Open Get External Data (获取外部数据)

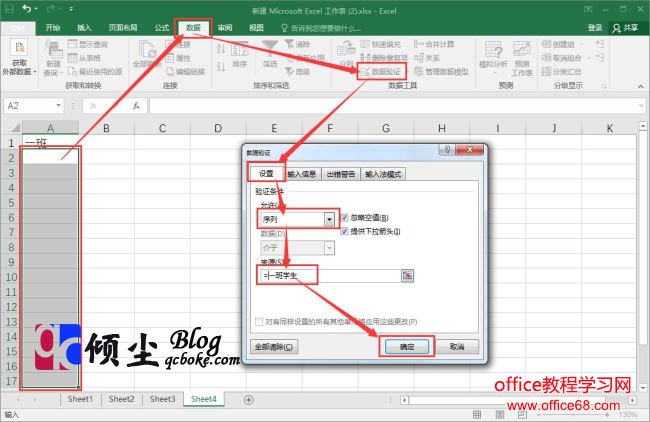[19, 58]
